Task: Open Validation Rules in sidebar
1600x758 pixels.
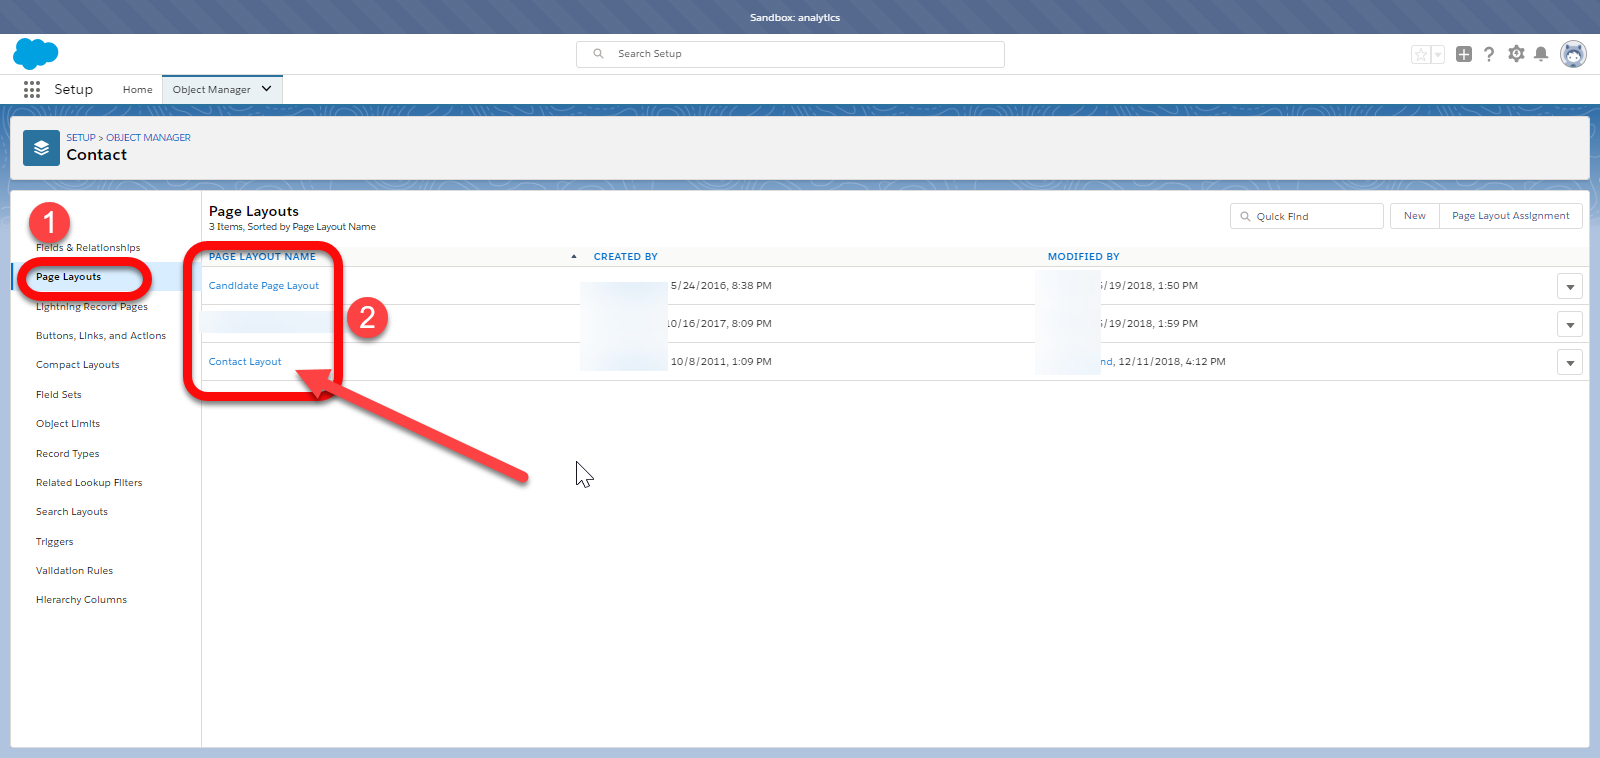Action: [x=75, y=571]
